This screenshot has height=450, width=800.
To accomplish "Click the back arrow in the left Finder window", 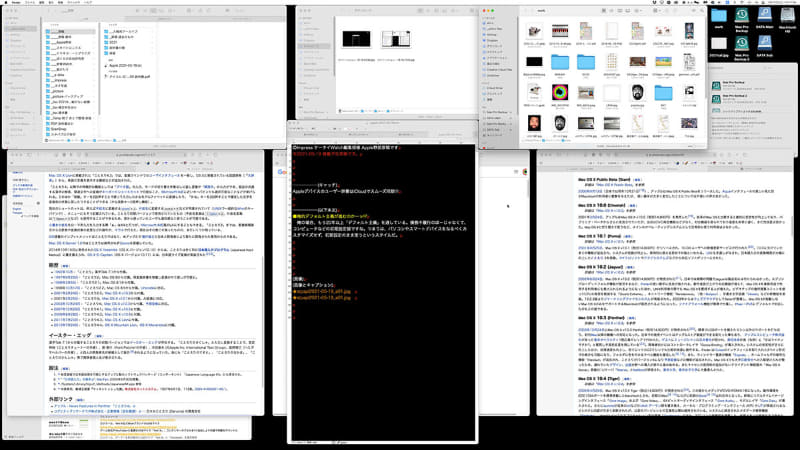I will (x=49, y=11).
